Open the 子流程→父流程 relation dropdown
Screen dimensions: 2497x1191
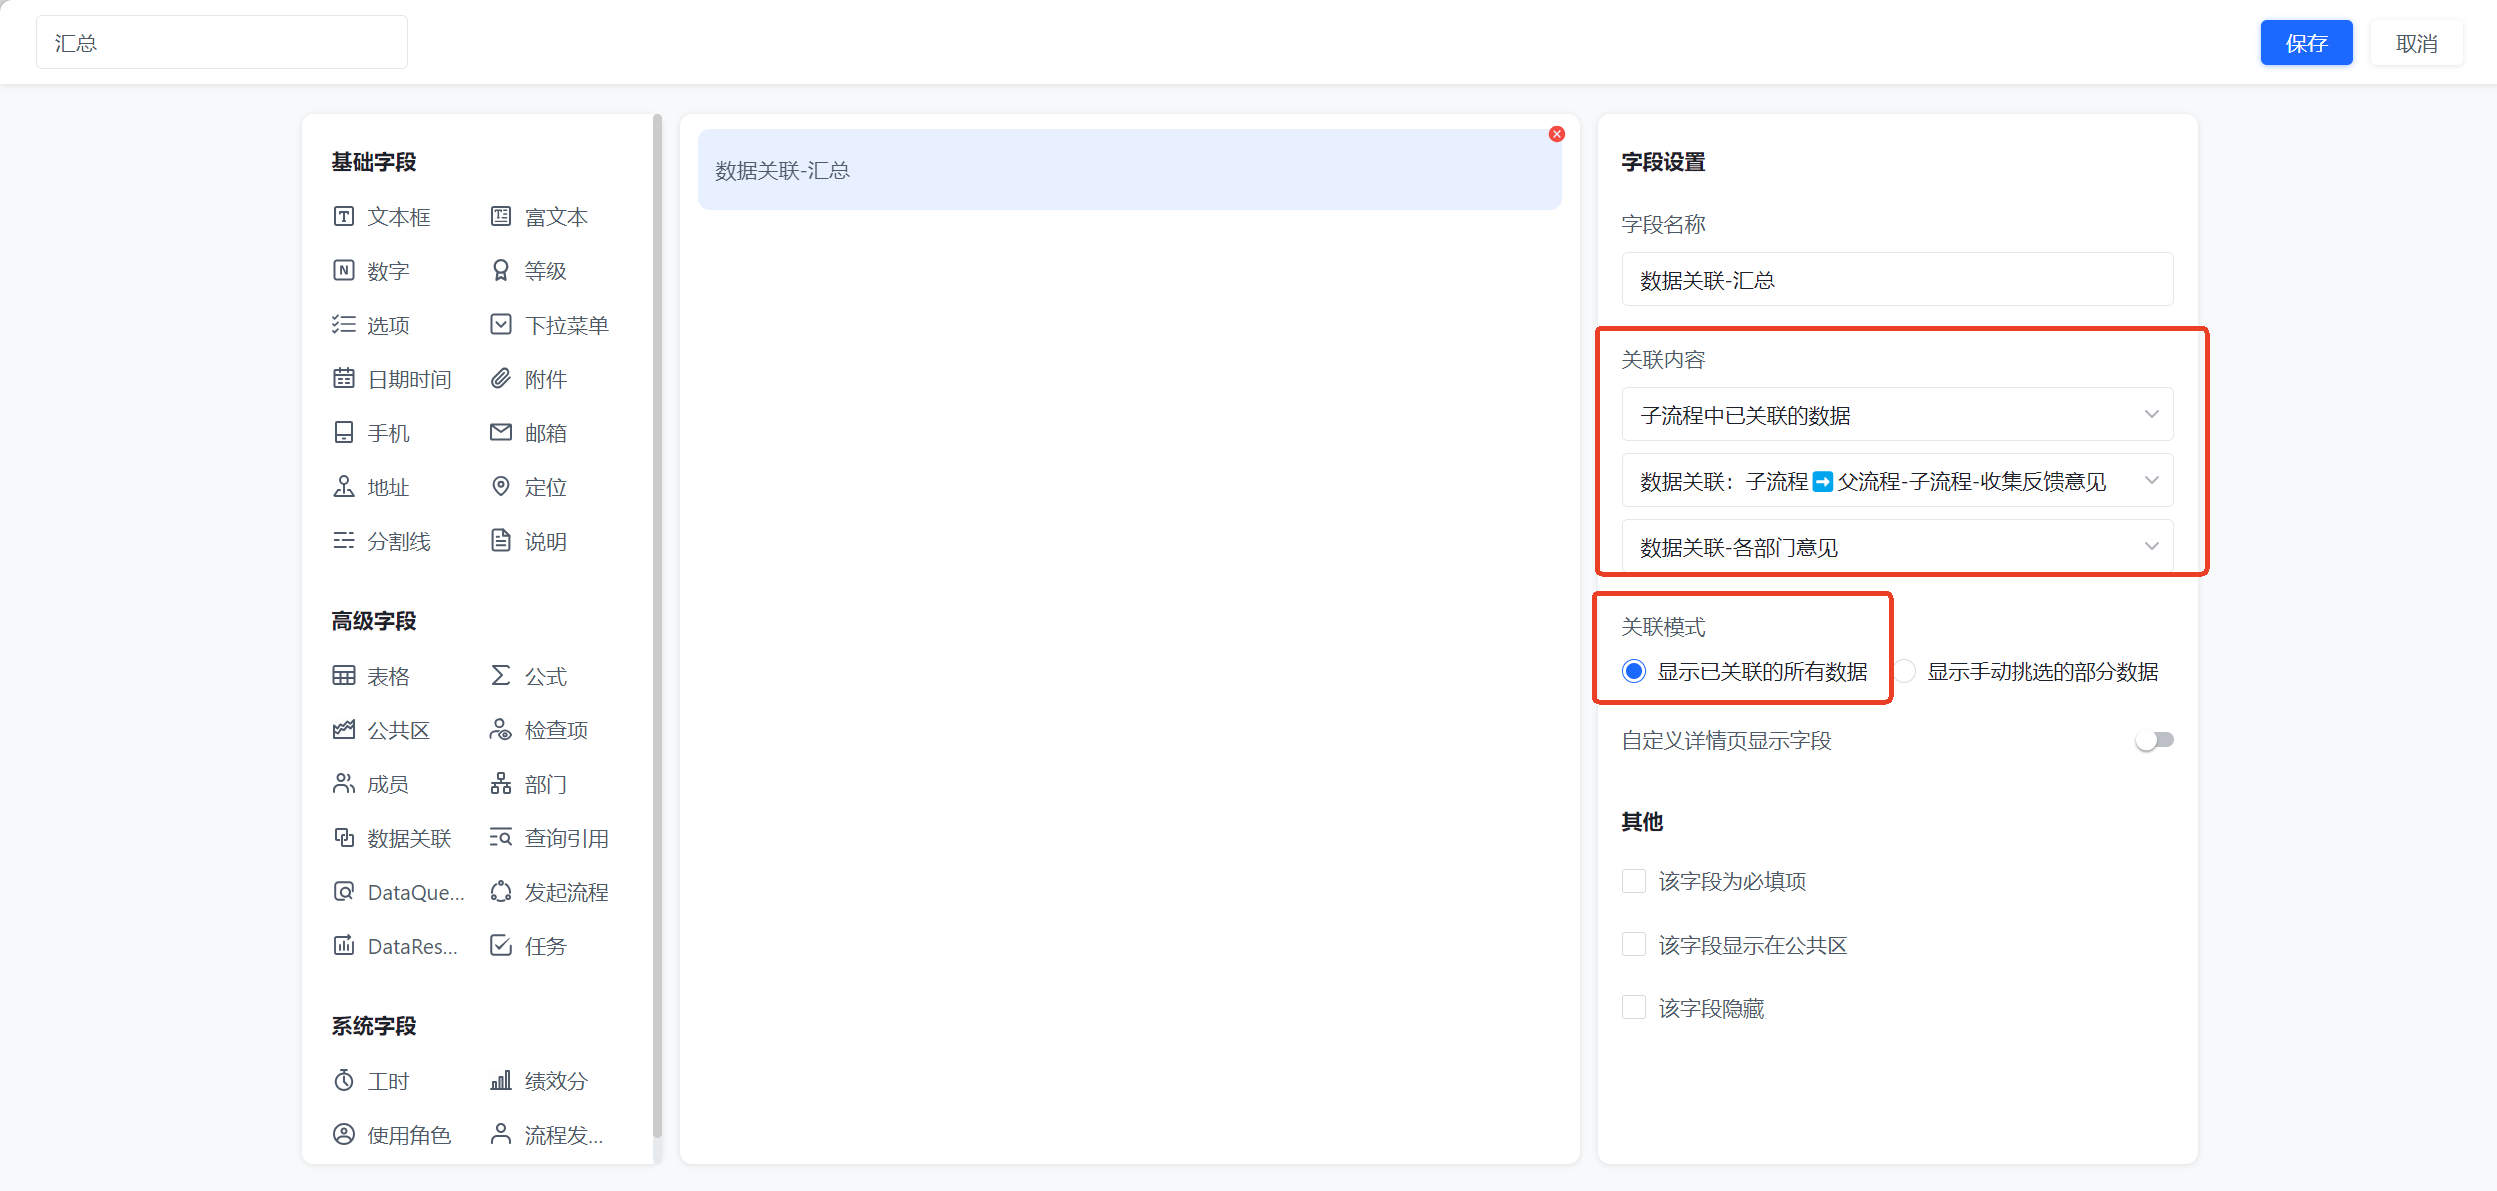tap(1897, 480)
